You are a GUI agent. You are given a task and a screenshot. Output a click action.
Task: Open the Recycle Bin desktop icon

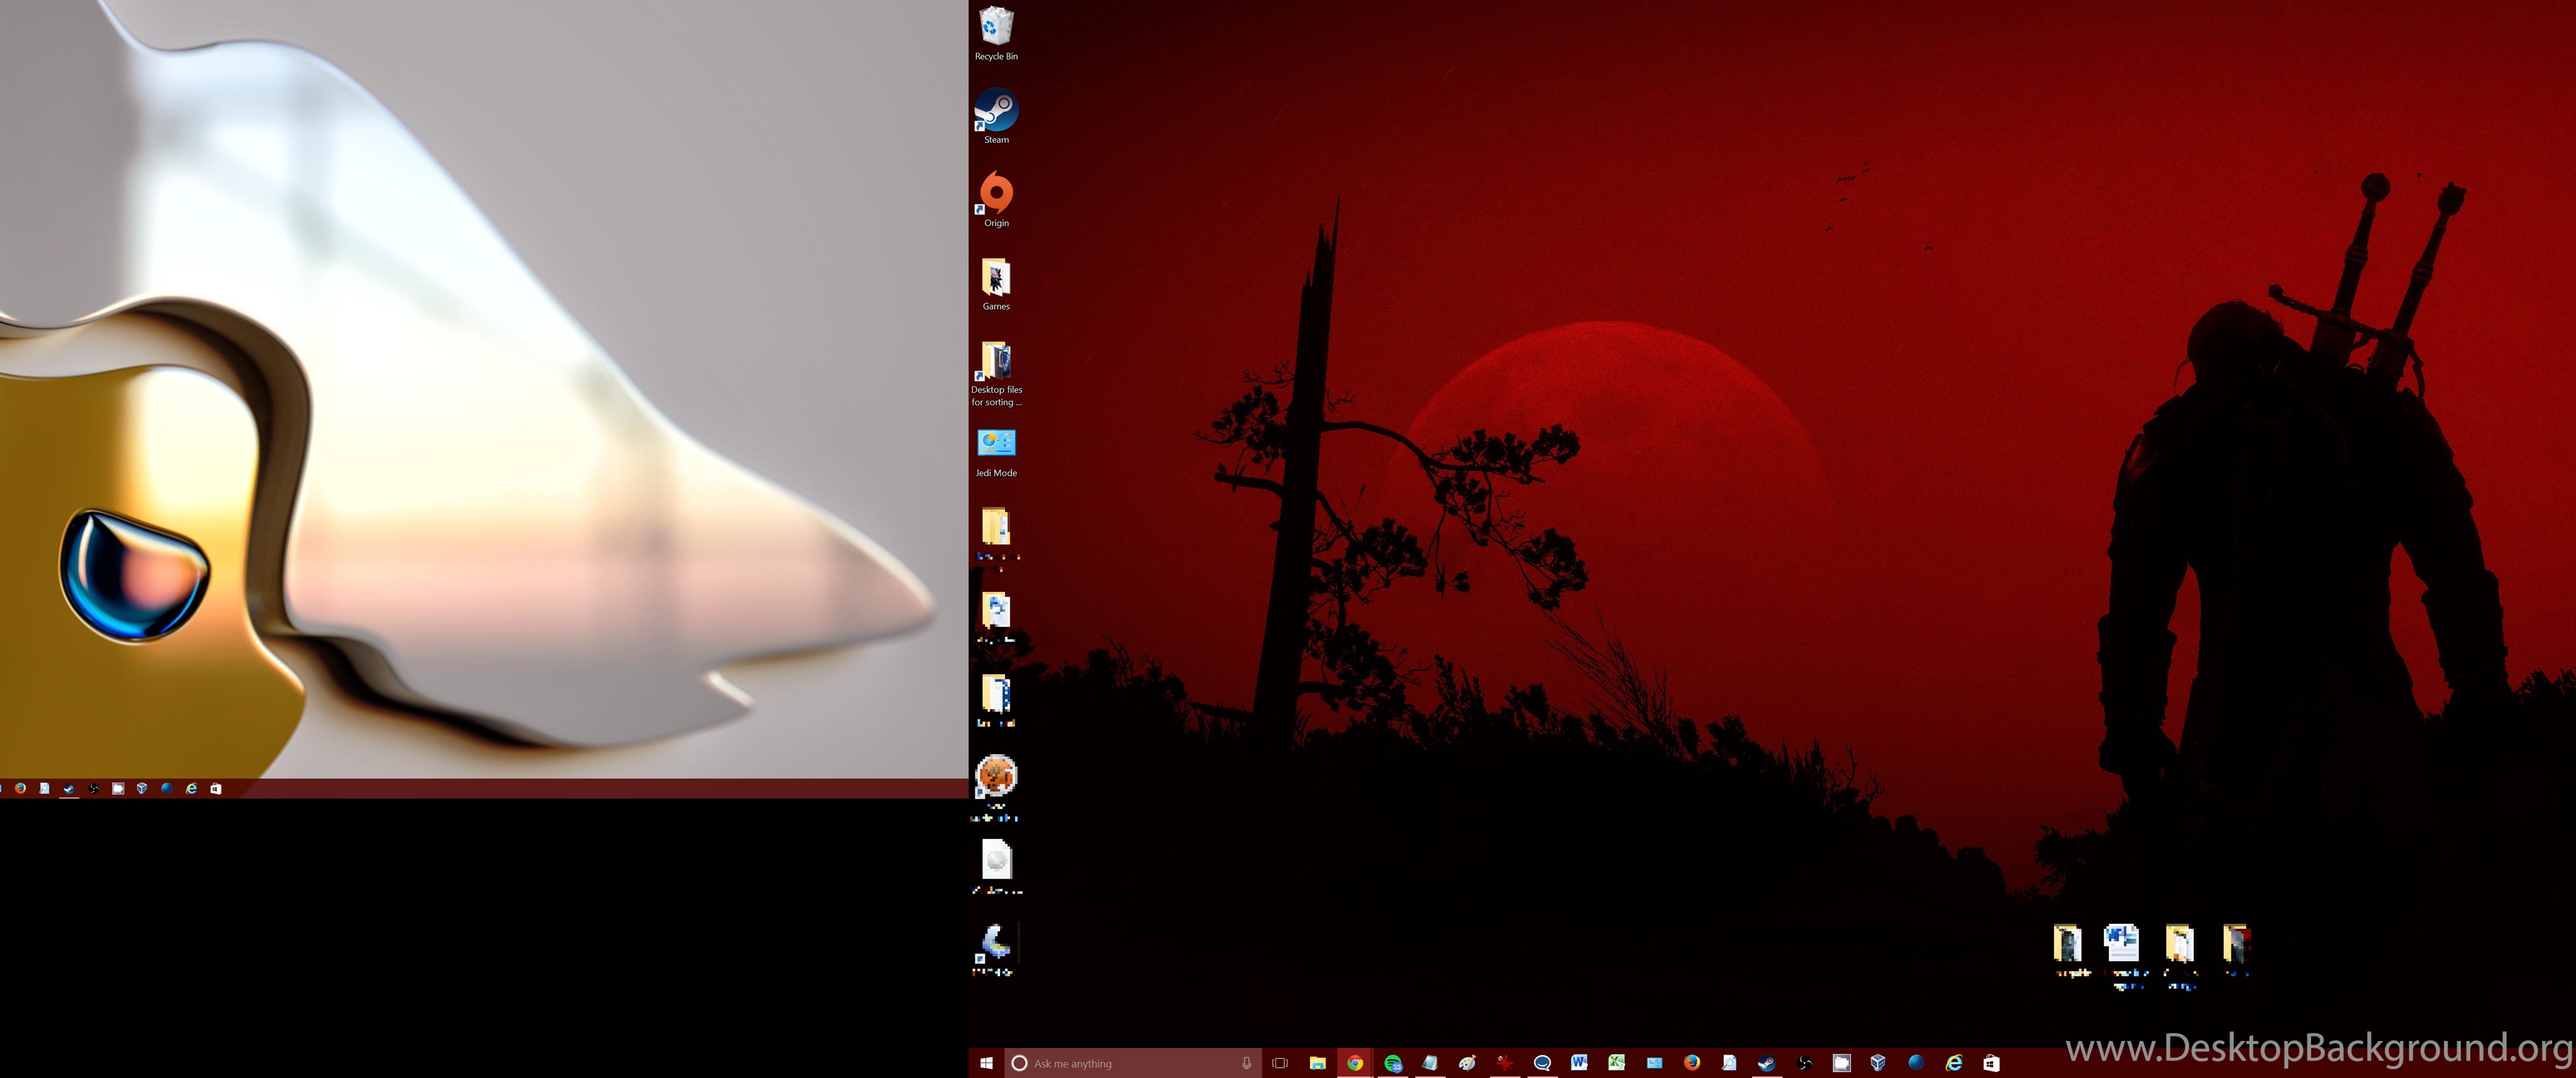(x=995, y=29)
